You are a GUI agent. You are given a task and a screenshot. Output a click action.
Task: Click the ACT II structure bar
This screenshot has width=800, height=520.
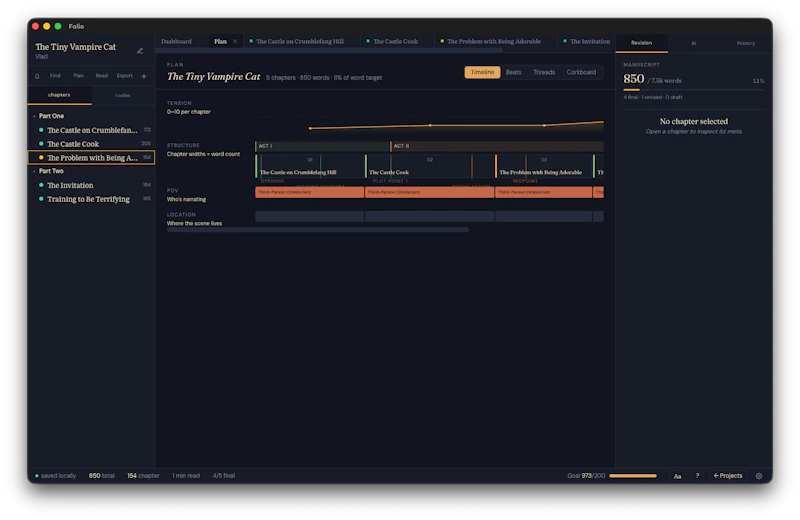point(497,146)
